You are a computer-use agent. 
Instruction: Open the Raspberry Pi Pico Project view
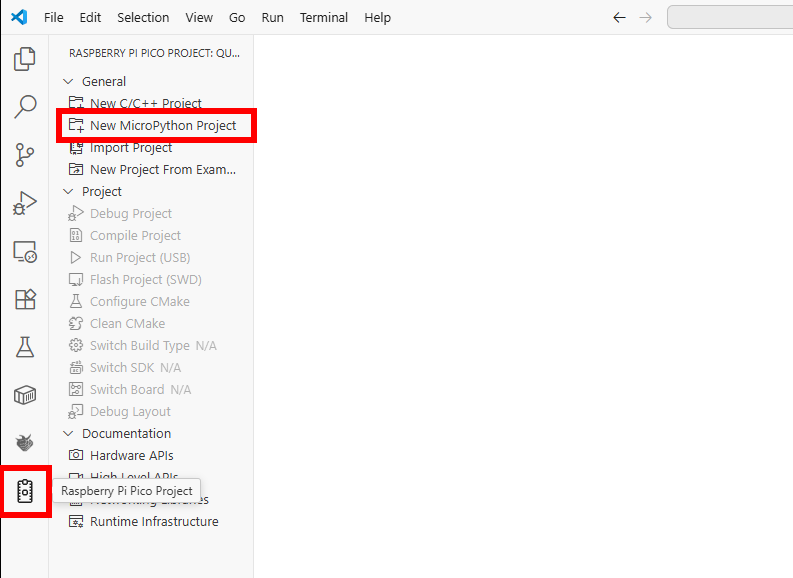click(25, 491)
